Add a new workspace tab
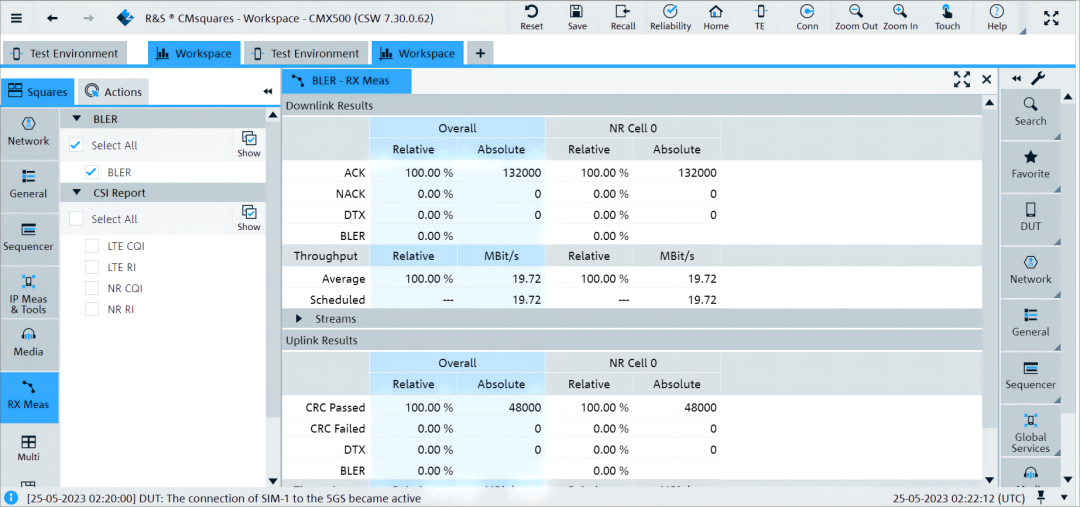Image resolution: width=1080 pixels, height=507 pixels. (480, 54)
